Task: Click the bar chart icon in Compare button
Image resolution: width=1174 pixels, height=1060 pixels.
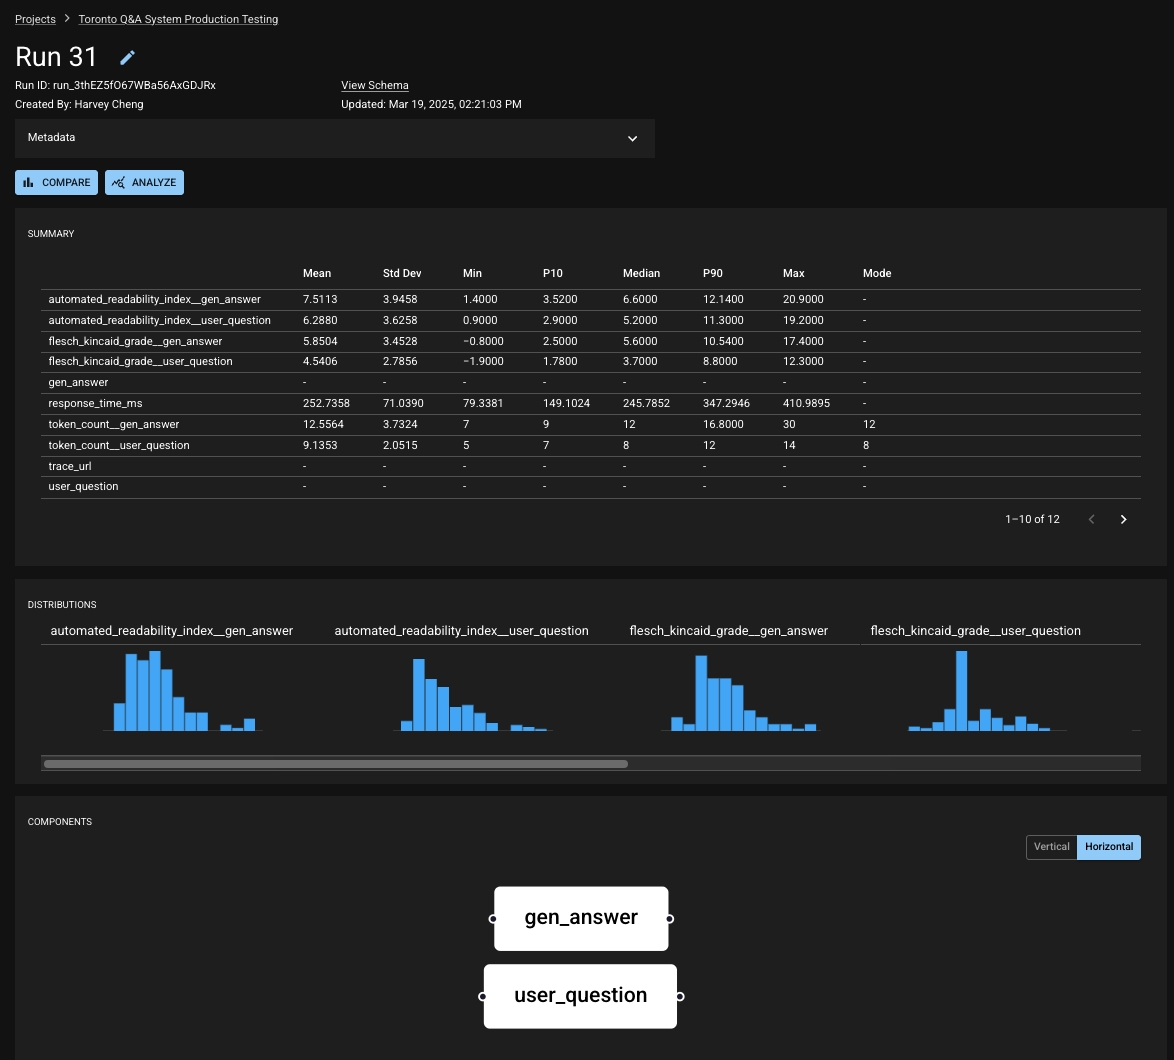Action: [29, 183]
